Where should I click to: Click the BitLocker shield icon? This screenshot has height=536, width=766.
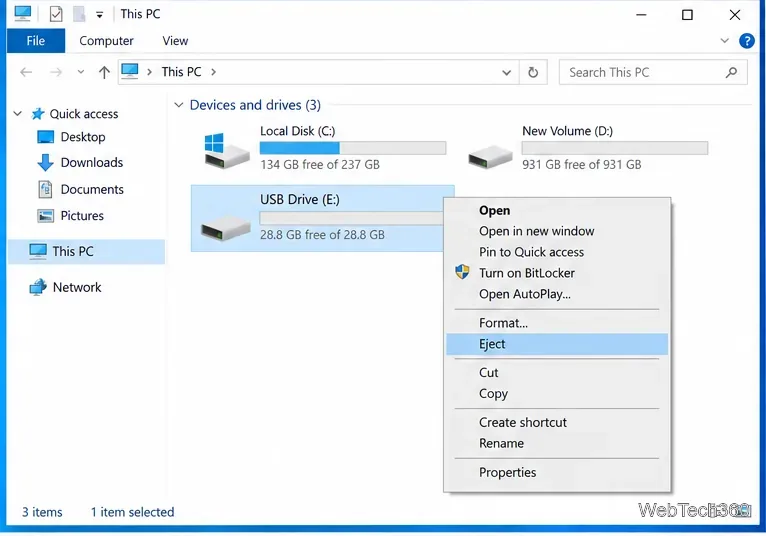462,272
